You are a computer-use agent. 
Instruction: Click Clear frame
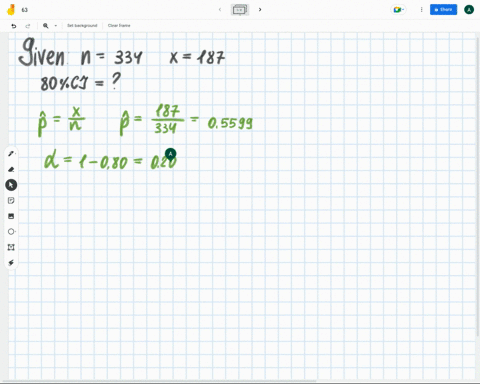(119, 26)
